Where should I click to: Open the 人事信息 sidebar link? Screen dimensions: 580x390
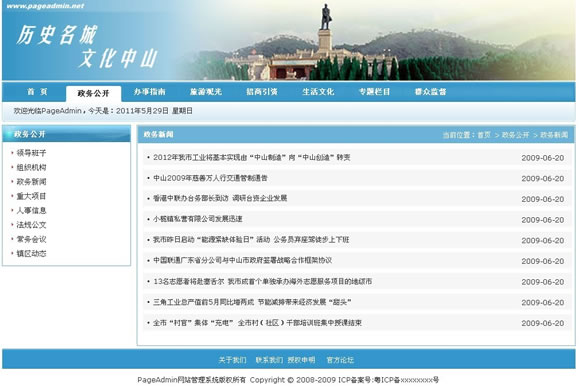point(31,211)
